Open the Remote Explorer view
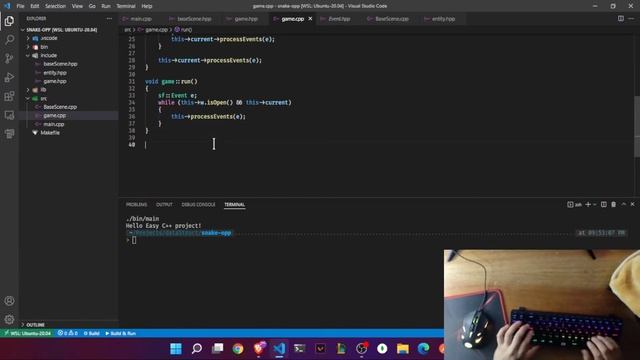 9,115
